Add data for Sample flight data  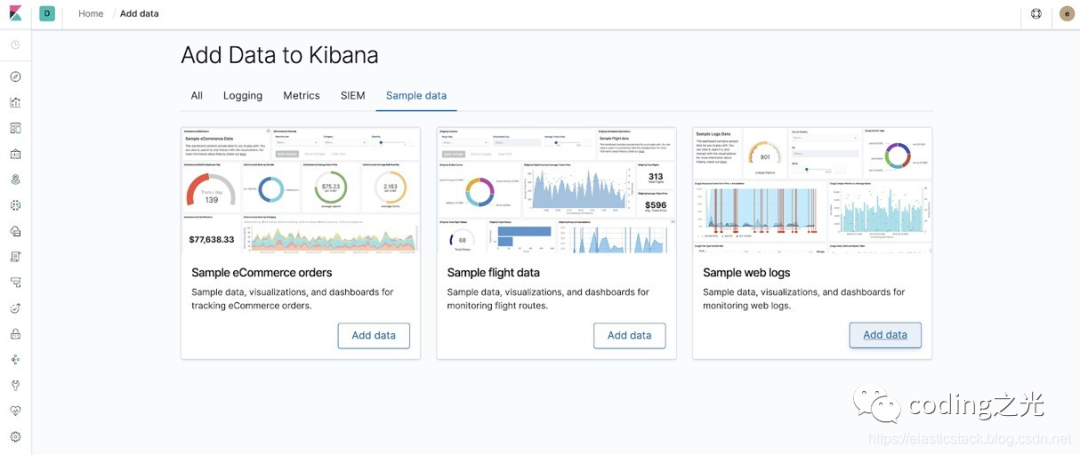coord(629,335)
